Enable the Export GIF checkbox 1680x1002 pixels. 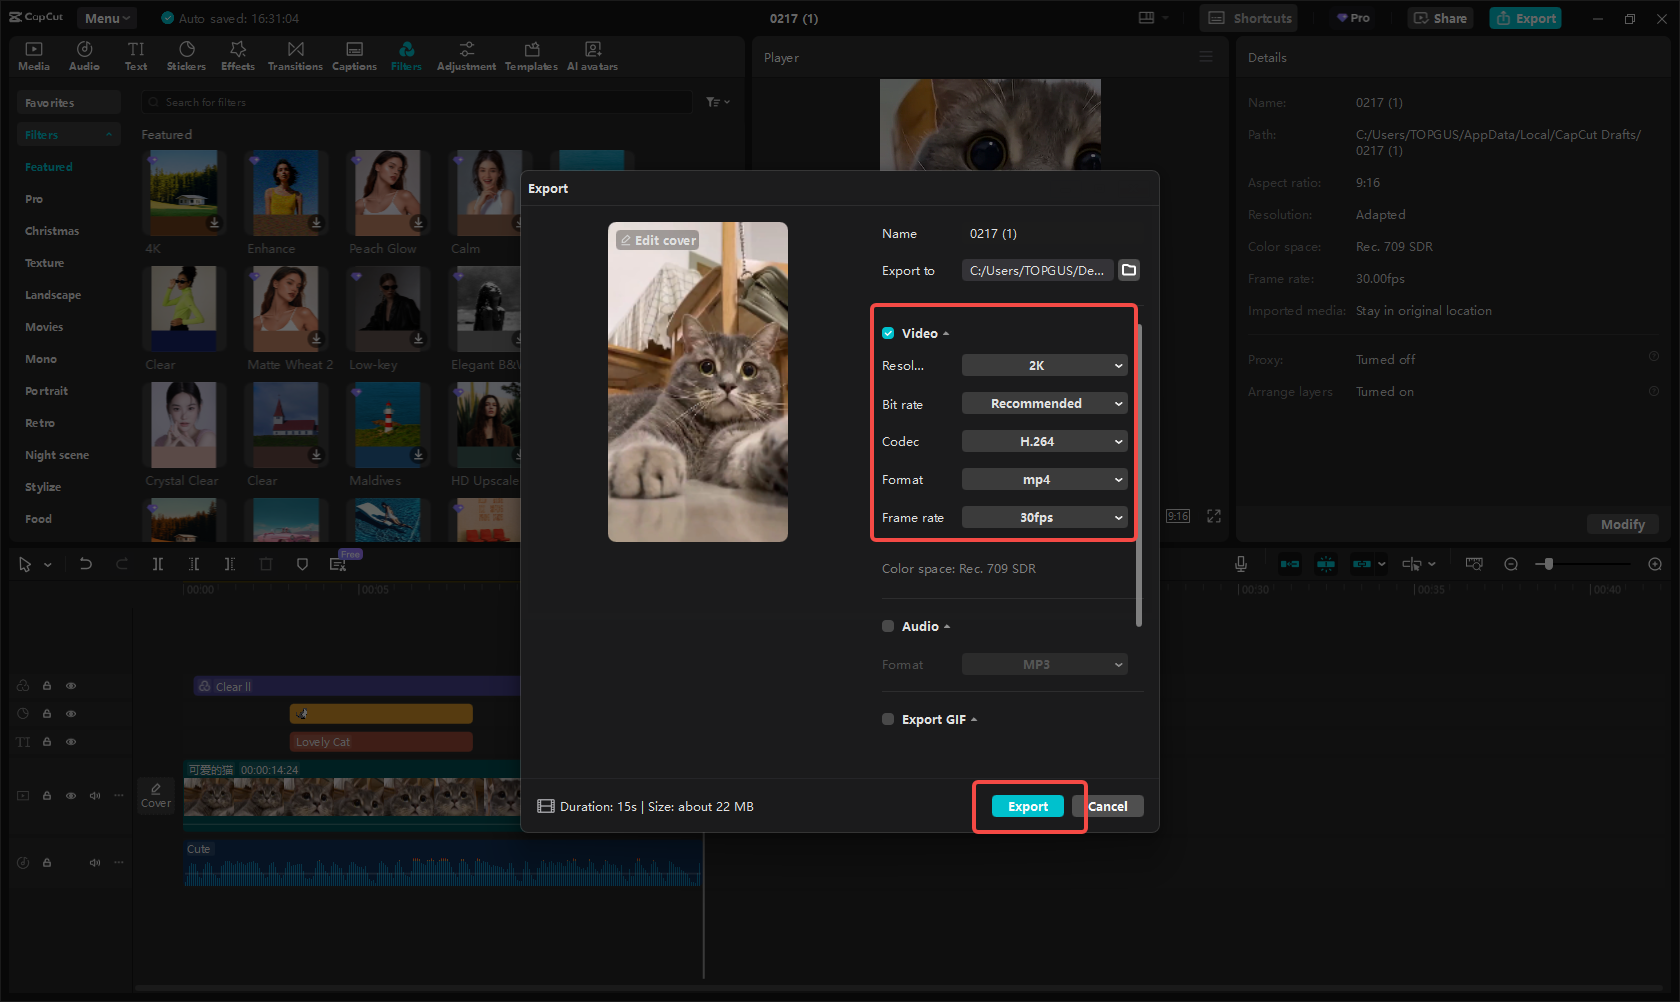(x=888, y=719)
